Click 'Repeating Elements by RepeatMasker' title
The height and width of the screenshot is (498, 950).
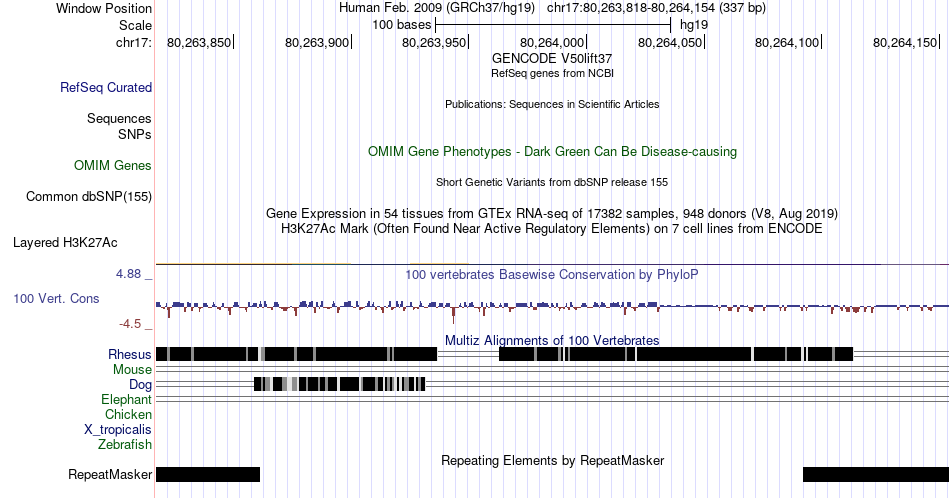click(x=552, y=460)
